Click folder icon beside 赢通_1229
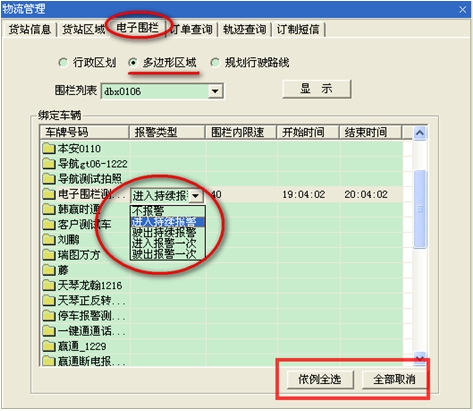 (49, 346)
